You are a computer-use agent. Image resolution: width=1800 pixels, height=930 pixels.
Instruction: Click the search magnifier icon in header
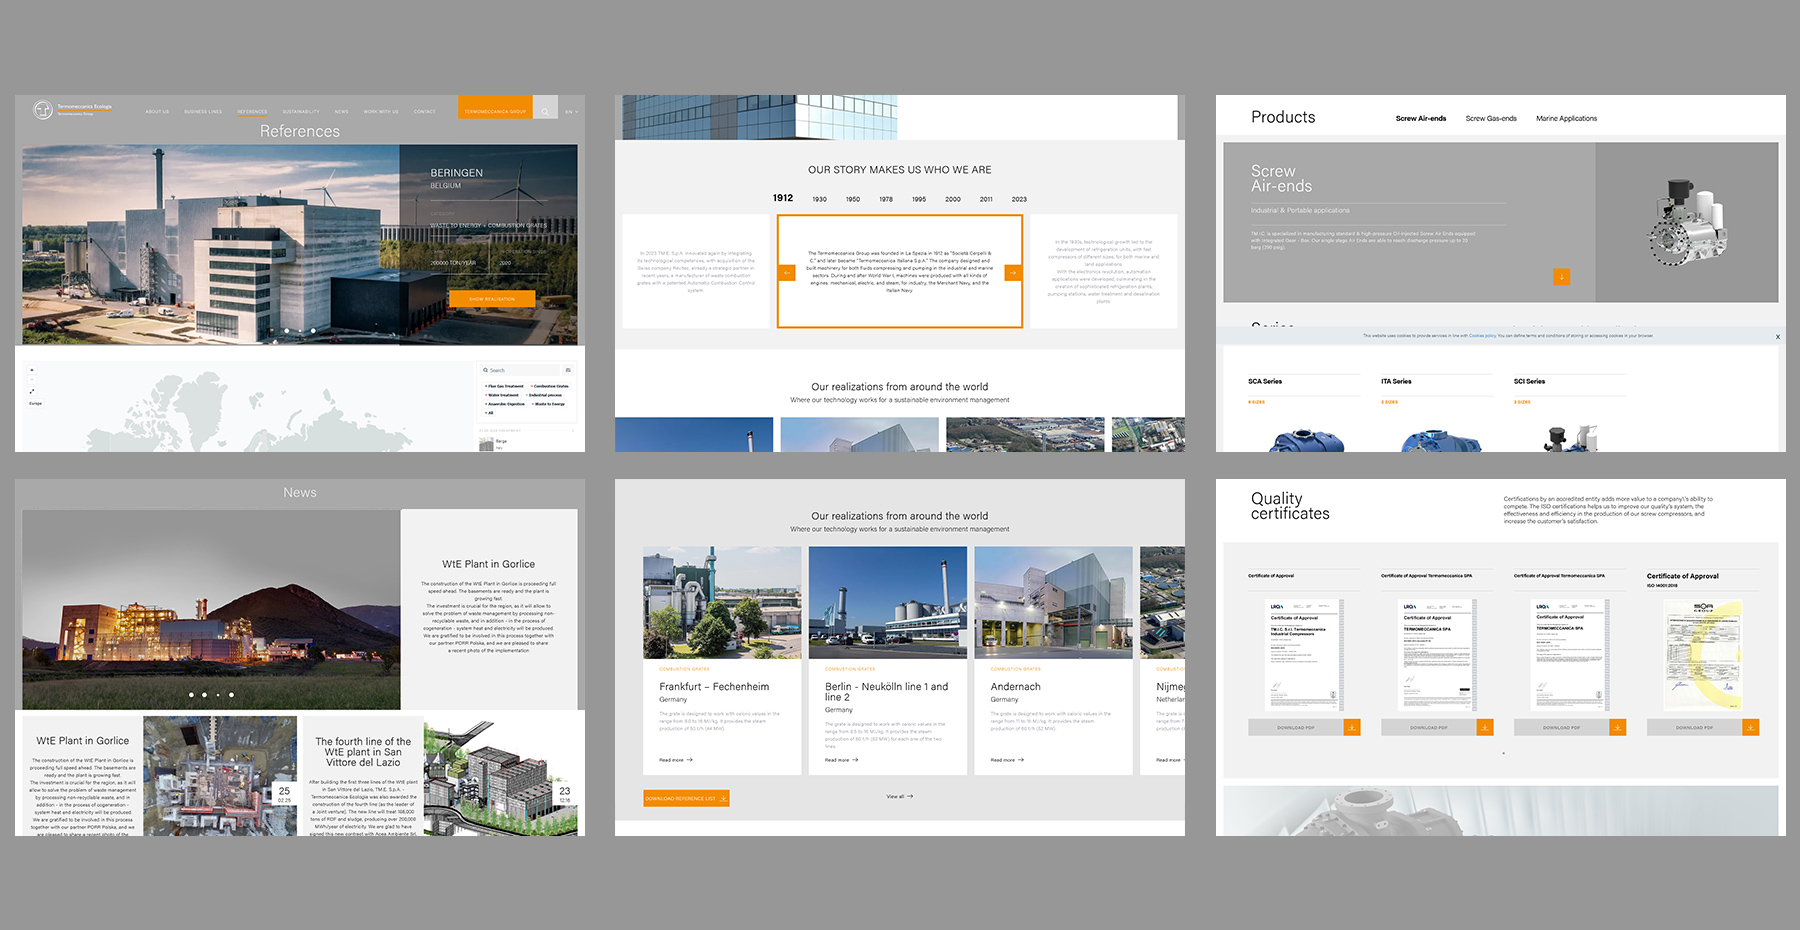click(545, 111)
